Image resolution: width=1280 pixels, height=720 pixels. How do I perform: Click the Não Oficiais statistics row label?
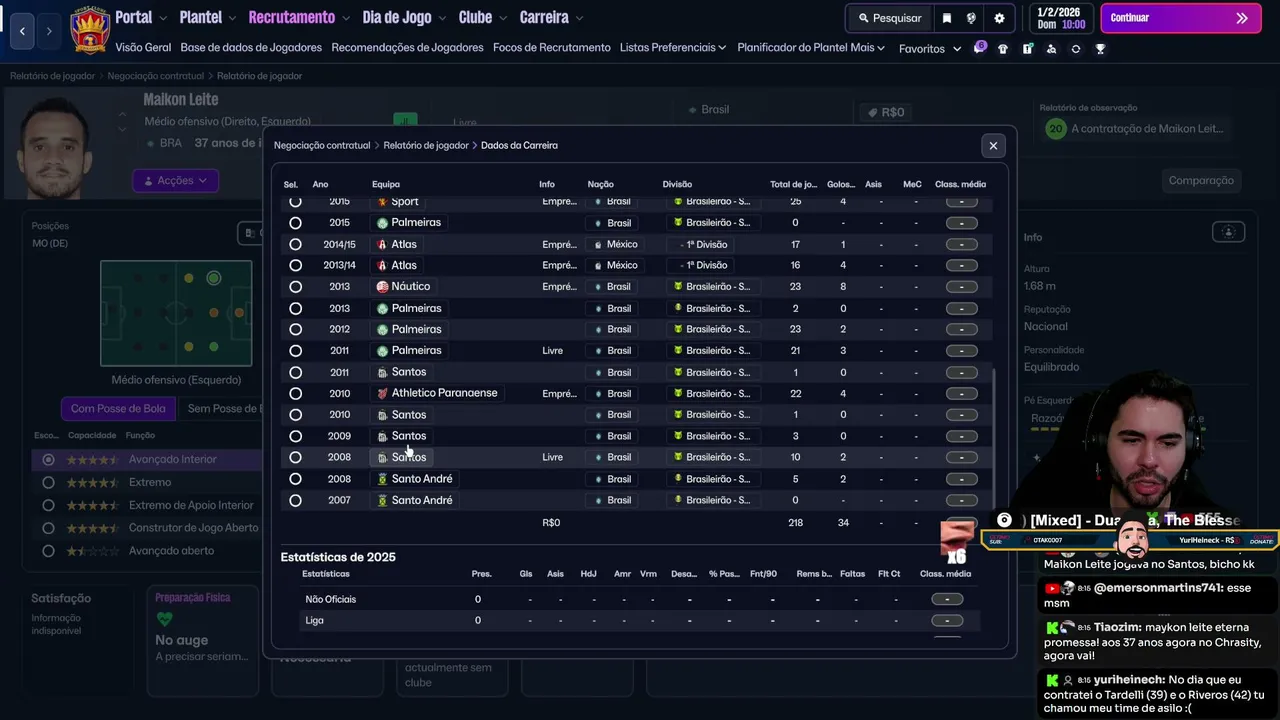pos(331,599)
